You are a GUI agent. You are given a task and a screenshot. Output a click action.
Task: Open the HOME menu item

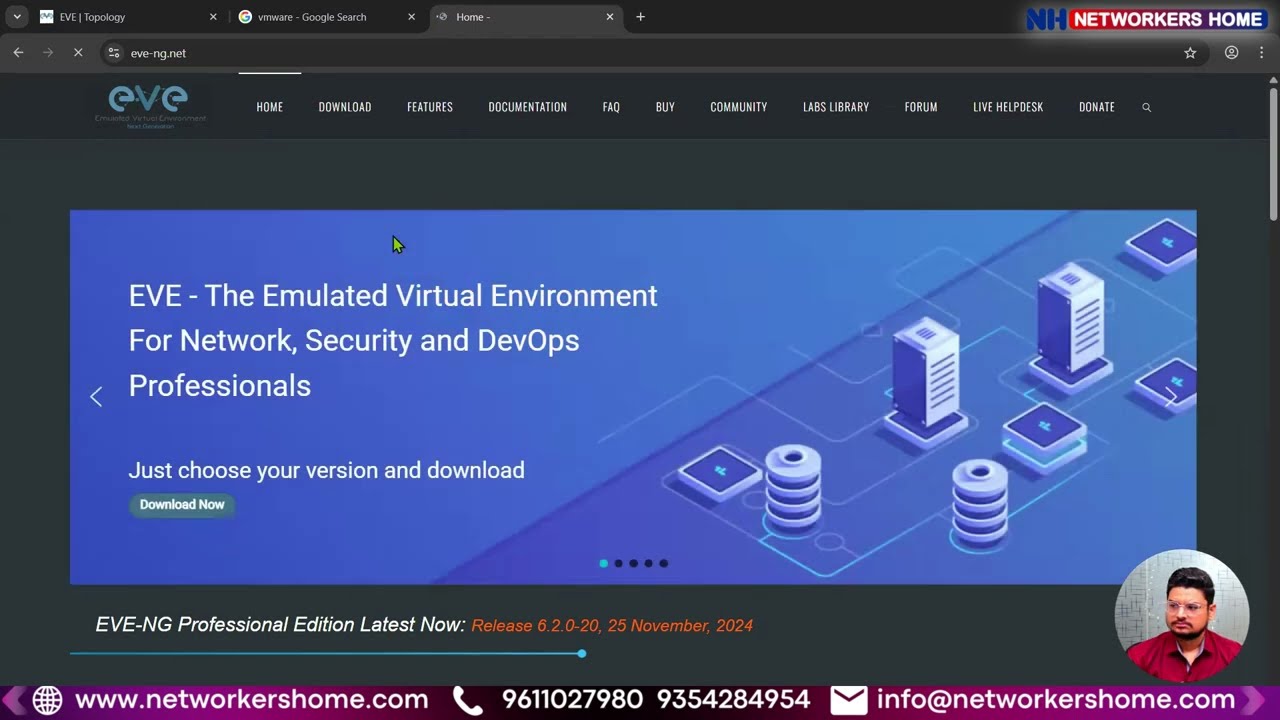[270, 107]
